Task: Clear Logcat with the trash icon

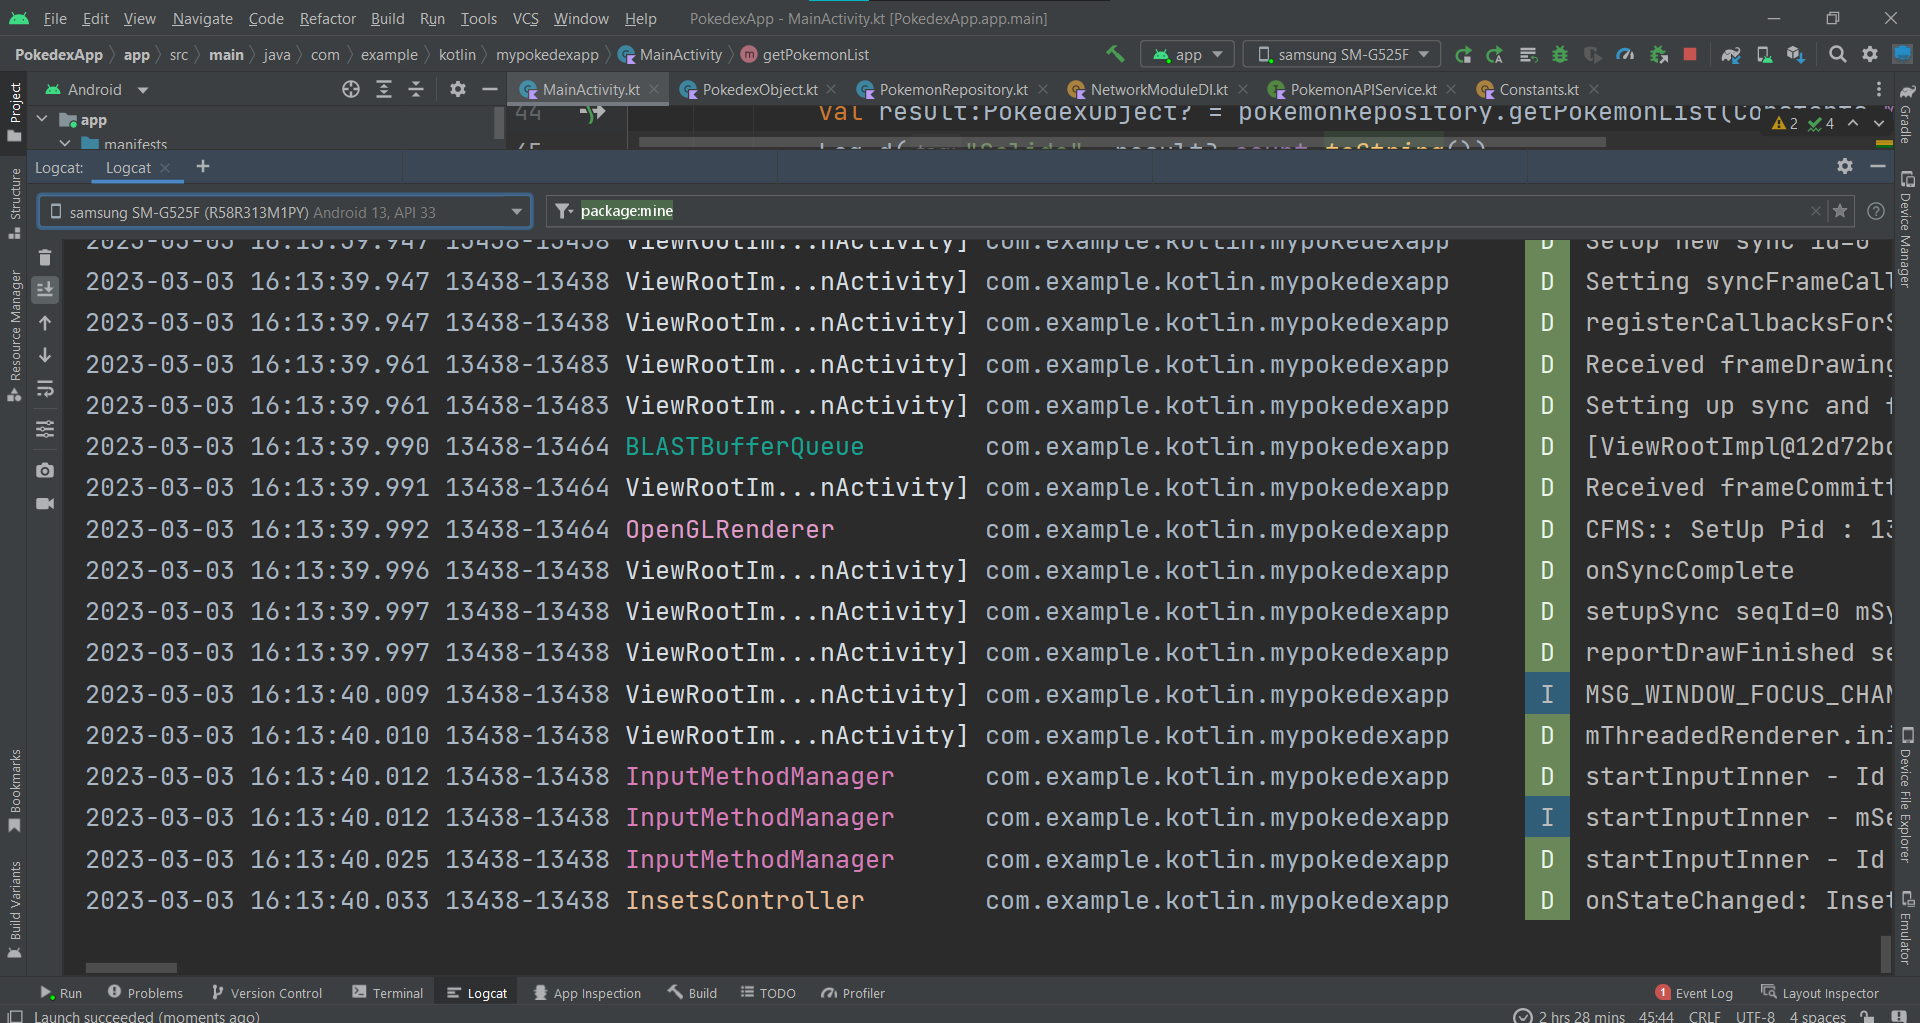Action: pos(45,258)
